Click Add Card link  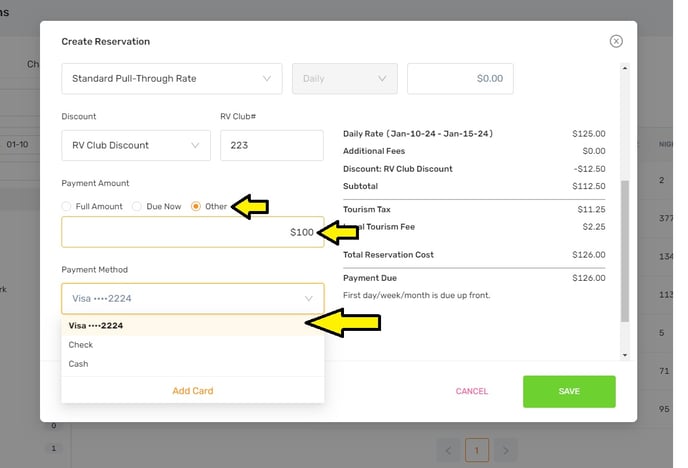[x=192, y=391]
